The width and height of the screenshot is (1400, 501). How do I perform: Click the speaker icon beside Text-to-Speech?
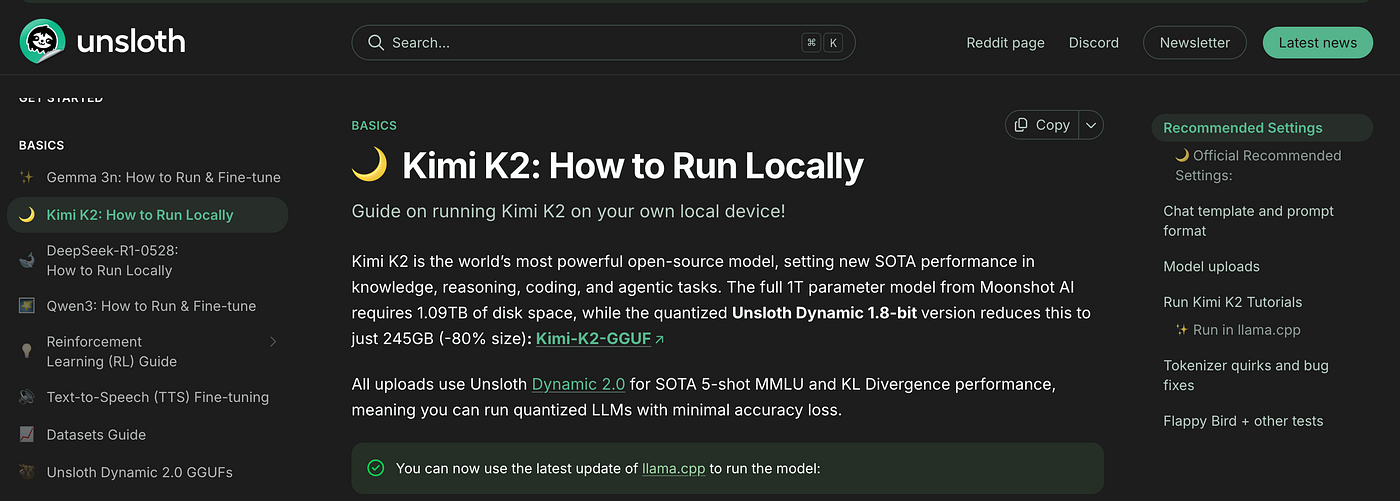27,397
